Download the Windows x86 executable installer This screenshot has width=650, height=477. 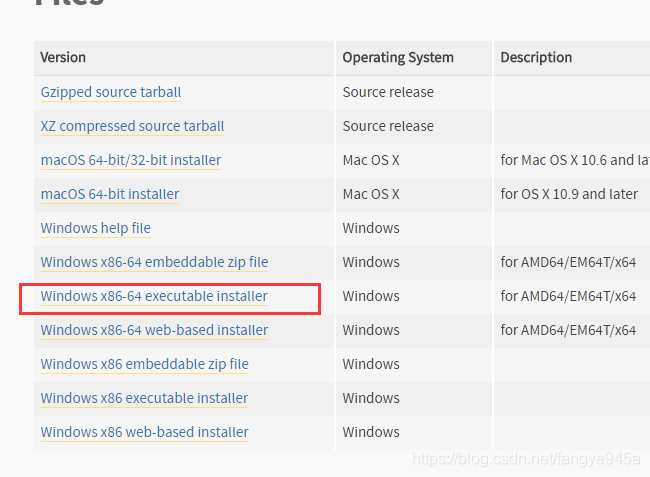point(144,398)
